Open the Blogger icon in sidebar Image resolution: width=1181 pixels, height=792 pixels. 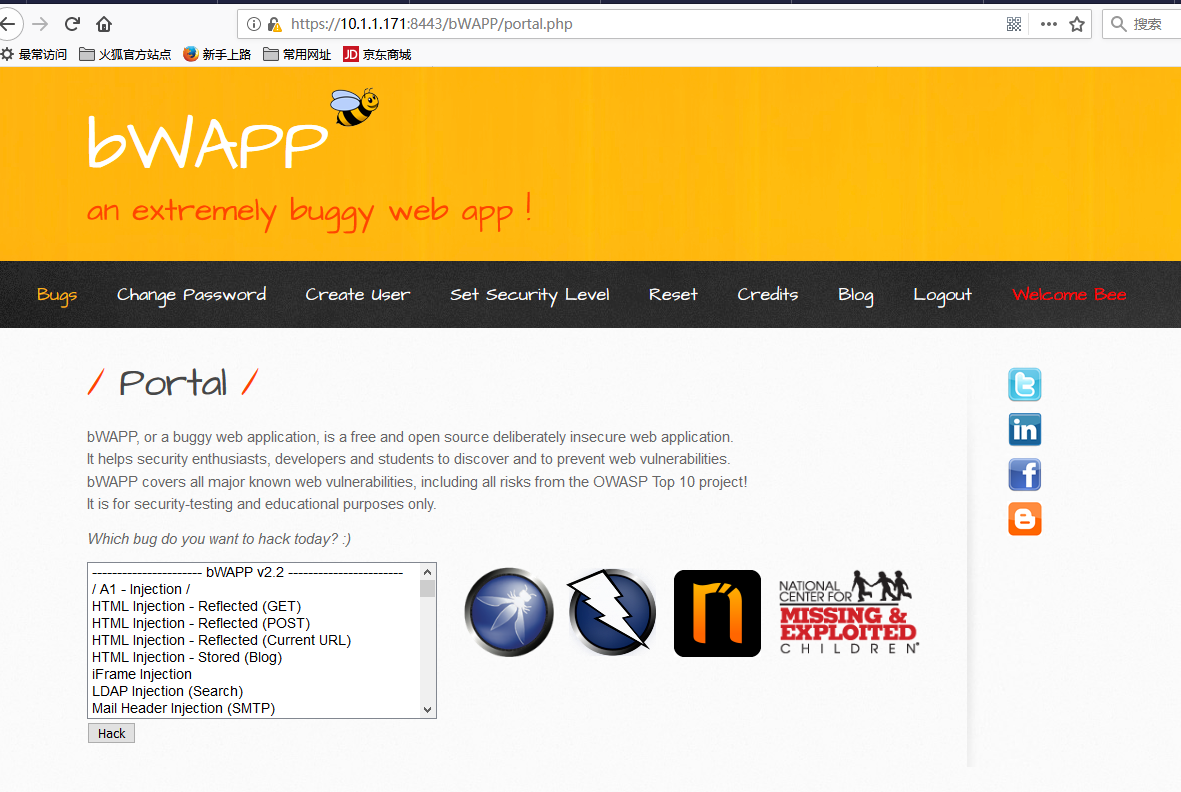pyautogui.click(x=1024, y=519)
